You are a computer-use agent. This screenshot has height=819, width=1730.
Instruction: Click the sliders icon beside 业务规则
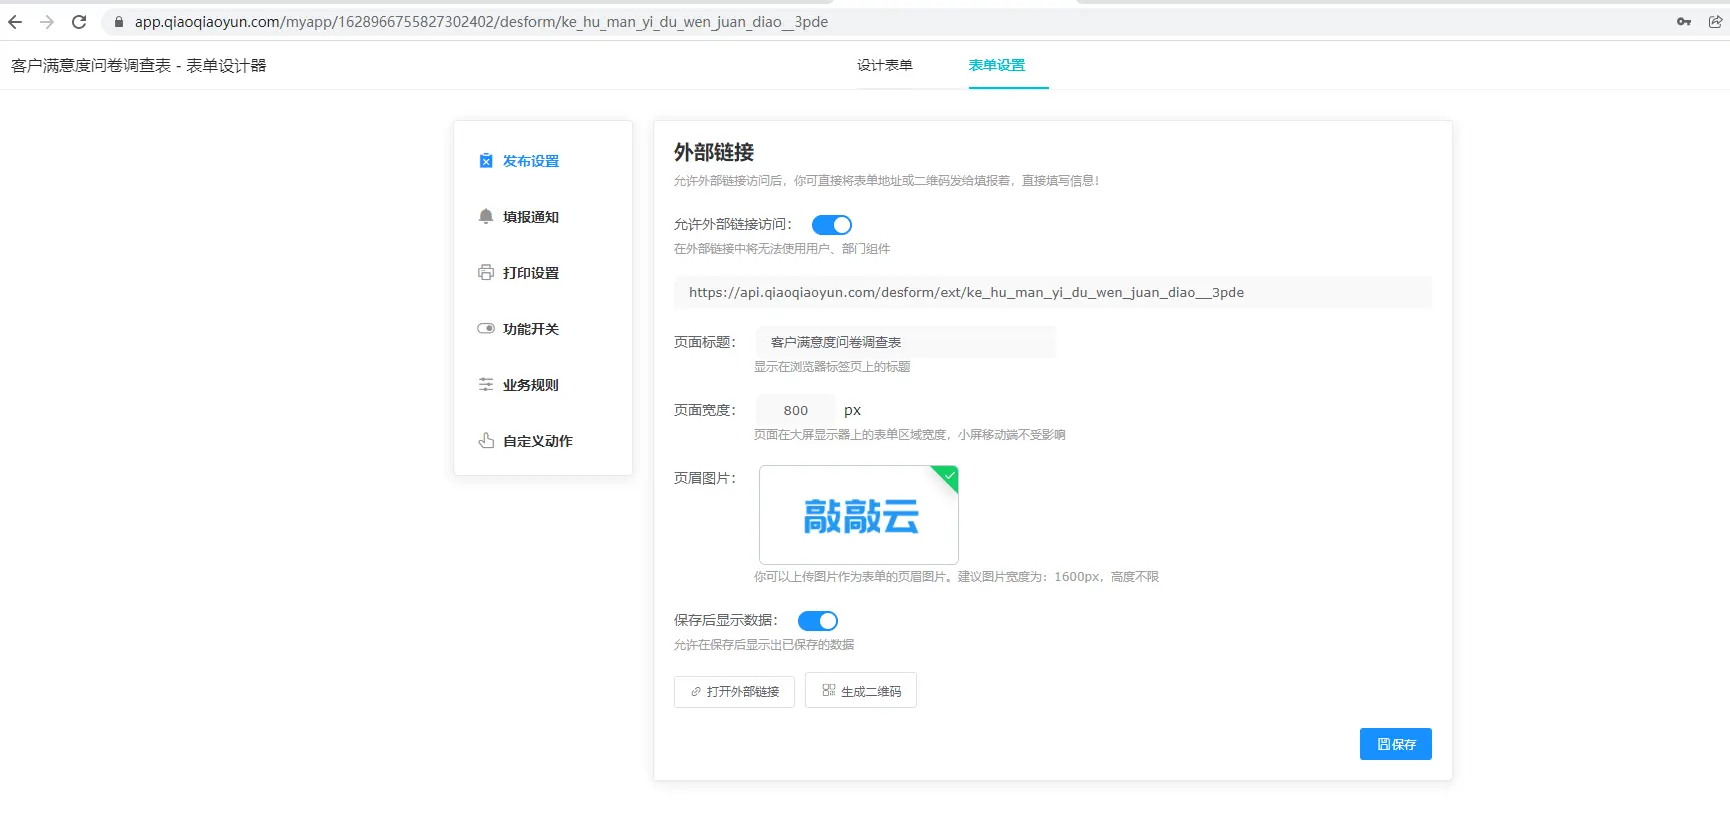pyautogui.click(x=486, y=385)
